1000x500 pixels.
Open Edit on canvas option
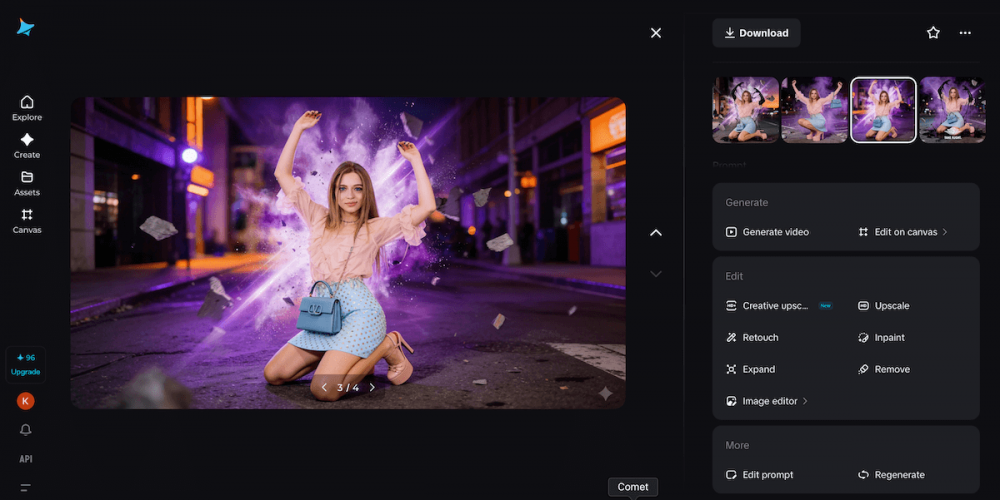(903, 232)
